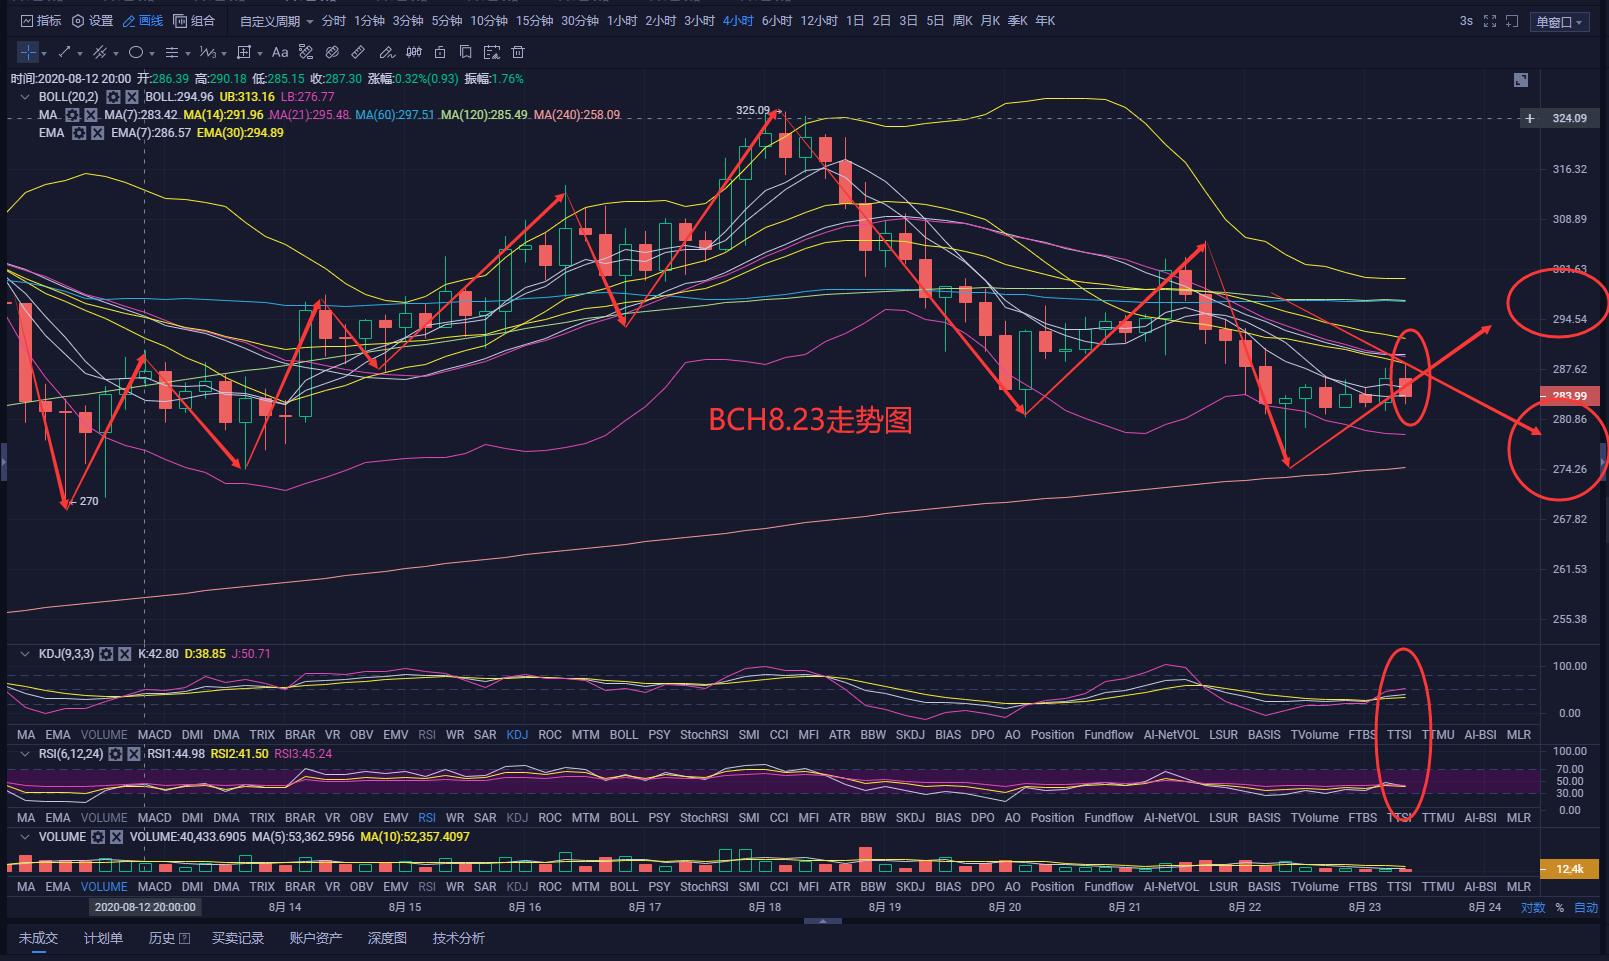This screenshot has width=1609, height=961.
Task: Toggle logarithmic scale (对数)
Action: pos(1533,908)
